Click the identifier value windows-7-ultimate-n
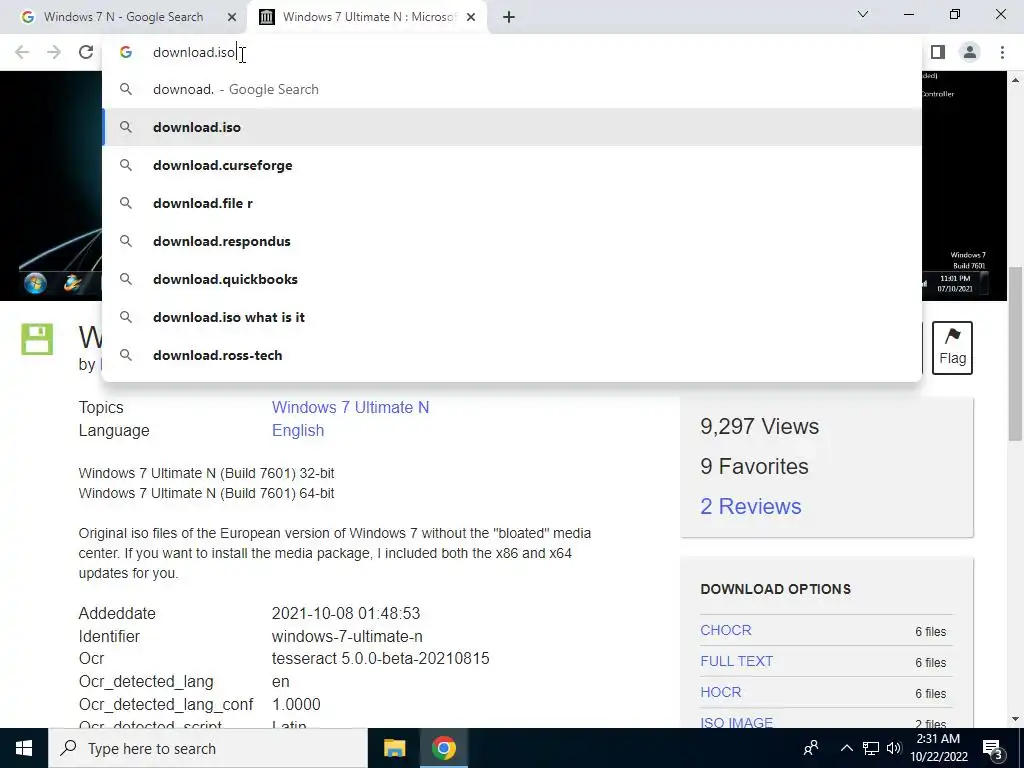Viewport: 1024px width, 768px height. click(x=347, y=636)
